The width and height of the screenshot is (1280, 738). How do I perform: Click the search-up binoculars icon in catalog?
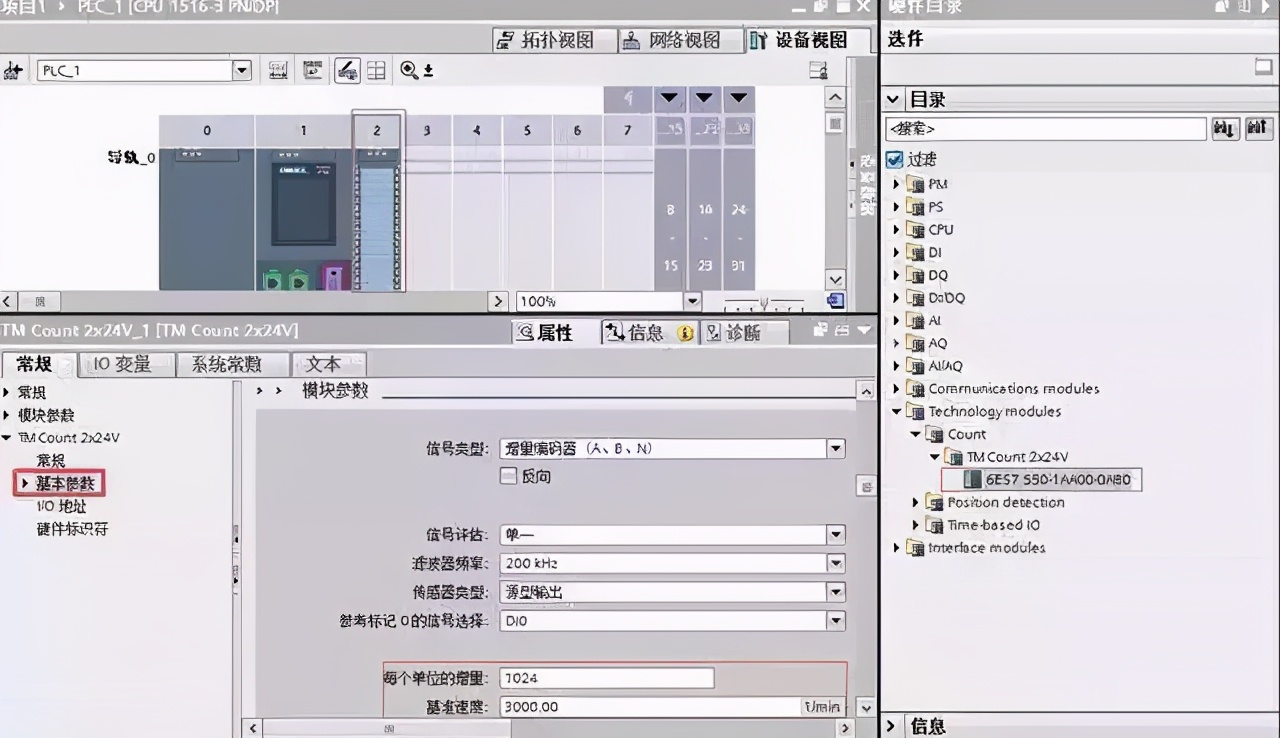coord(1257,127)
